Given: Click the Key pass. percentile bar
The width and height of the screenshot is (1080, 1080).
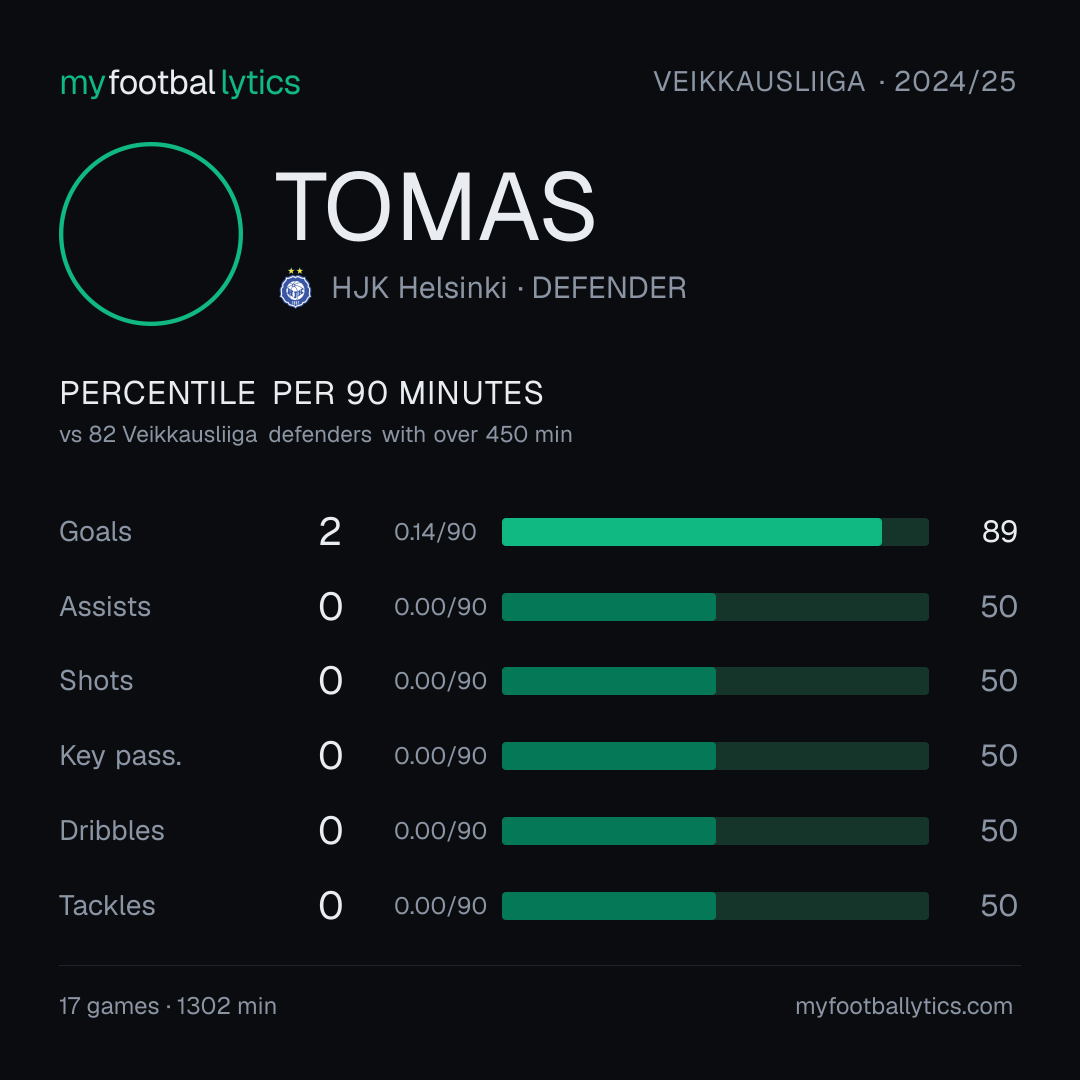Looking at the screenshot, I should tap(715, 756).
